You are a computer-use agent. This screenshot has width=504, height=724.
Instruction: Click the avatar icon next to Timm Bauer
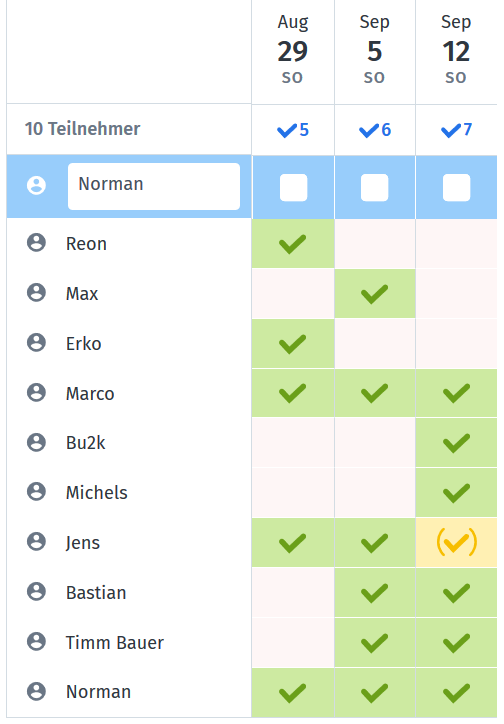click(36, 641)
